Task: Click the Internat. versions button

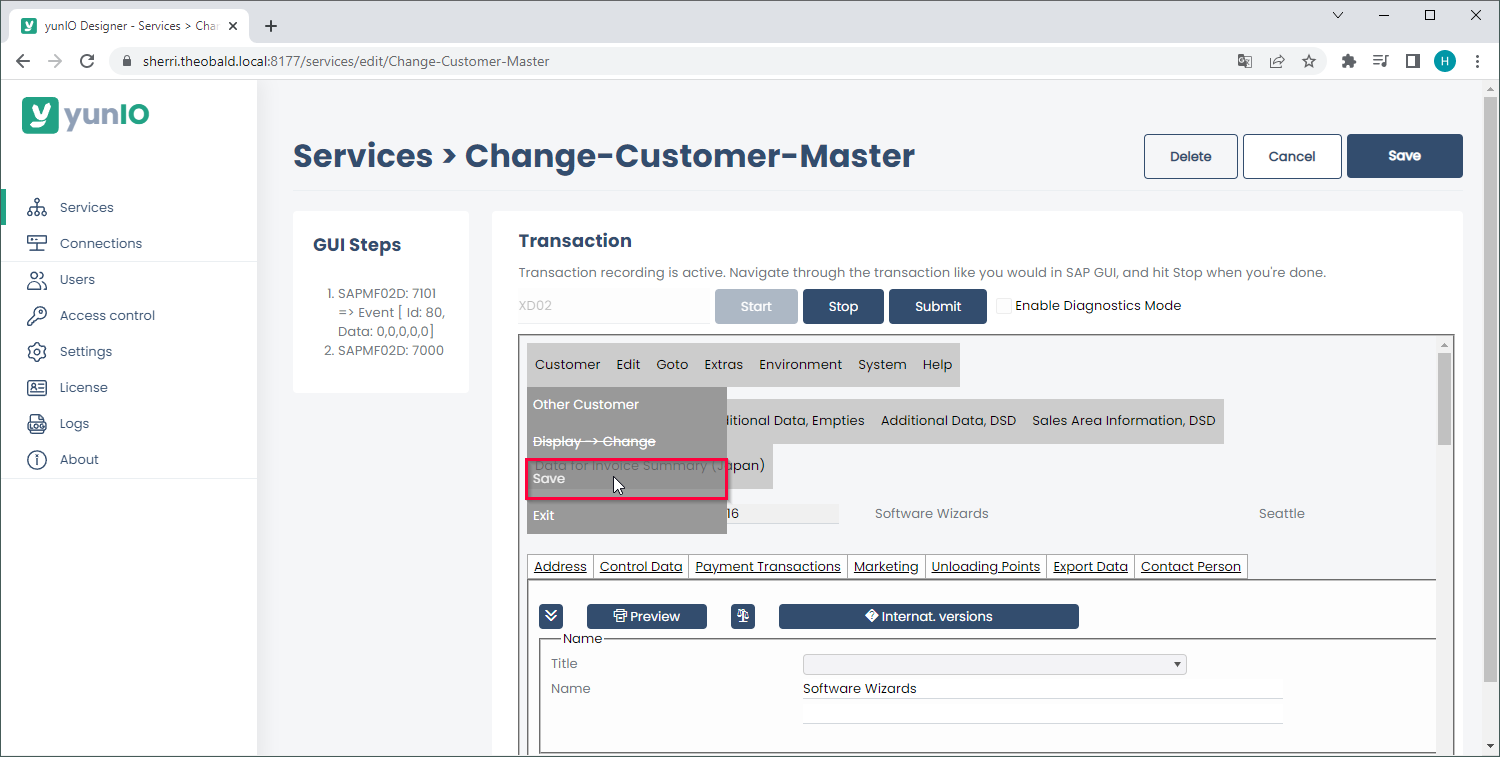Action: (929, 616)
